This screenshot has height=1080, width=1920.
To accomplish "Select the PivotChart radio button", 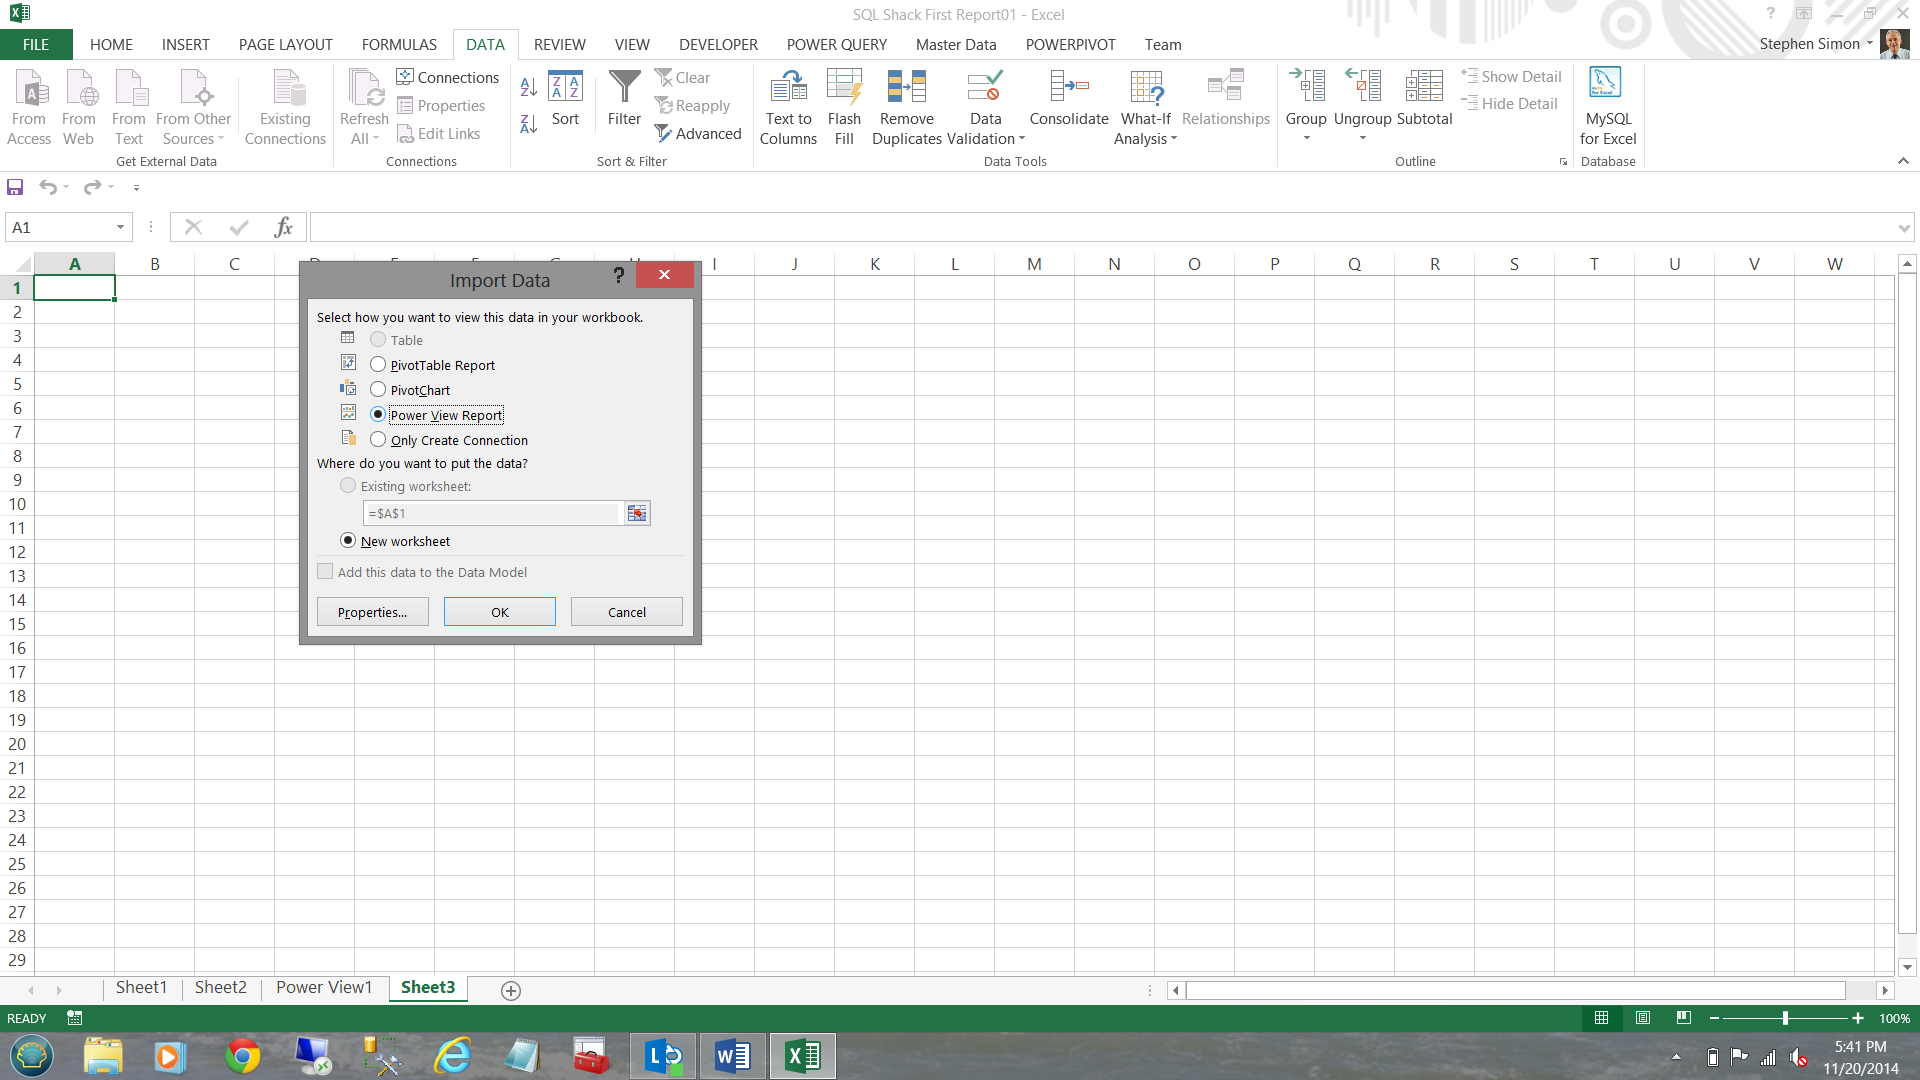I will tap(378, 390).
